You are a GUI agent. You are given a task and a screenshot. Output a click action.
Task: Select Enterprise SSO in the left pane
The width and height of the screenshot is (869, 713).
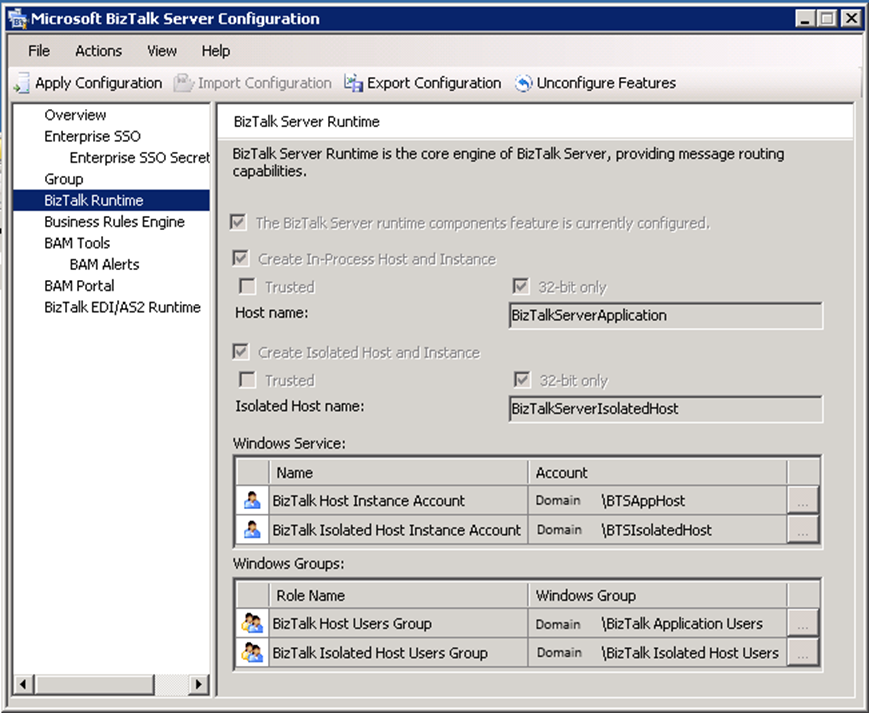[x=92, y=137]
